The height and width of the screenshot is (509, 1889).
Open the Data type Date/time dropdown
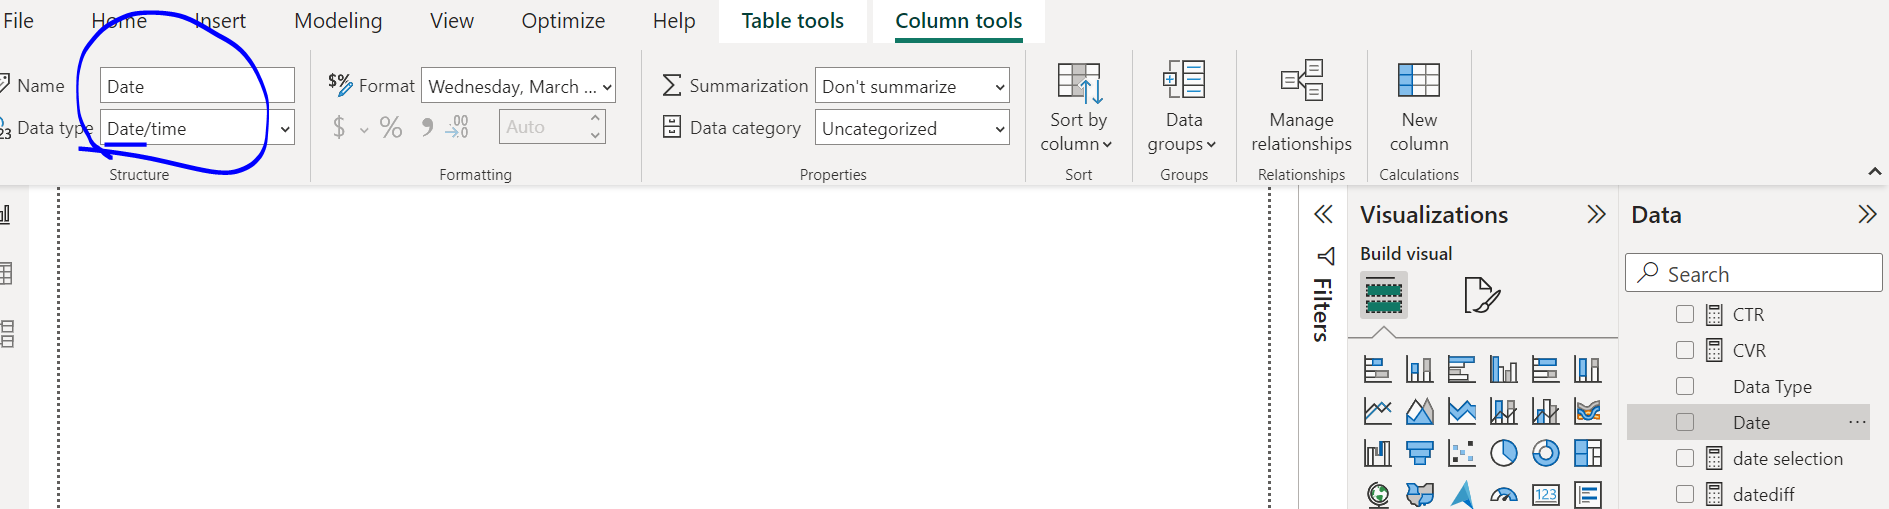pyautogui.click(x=197, y=128)
